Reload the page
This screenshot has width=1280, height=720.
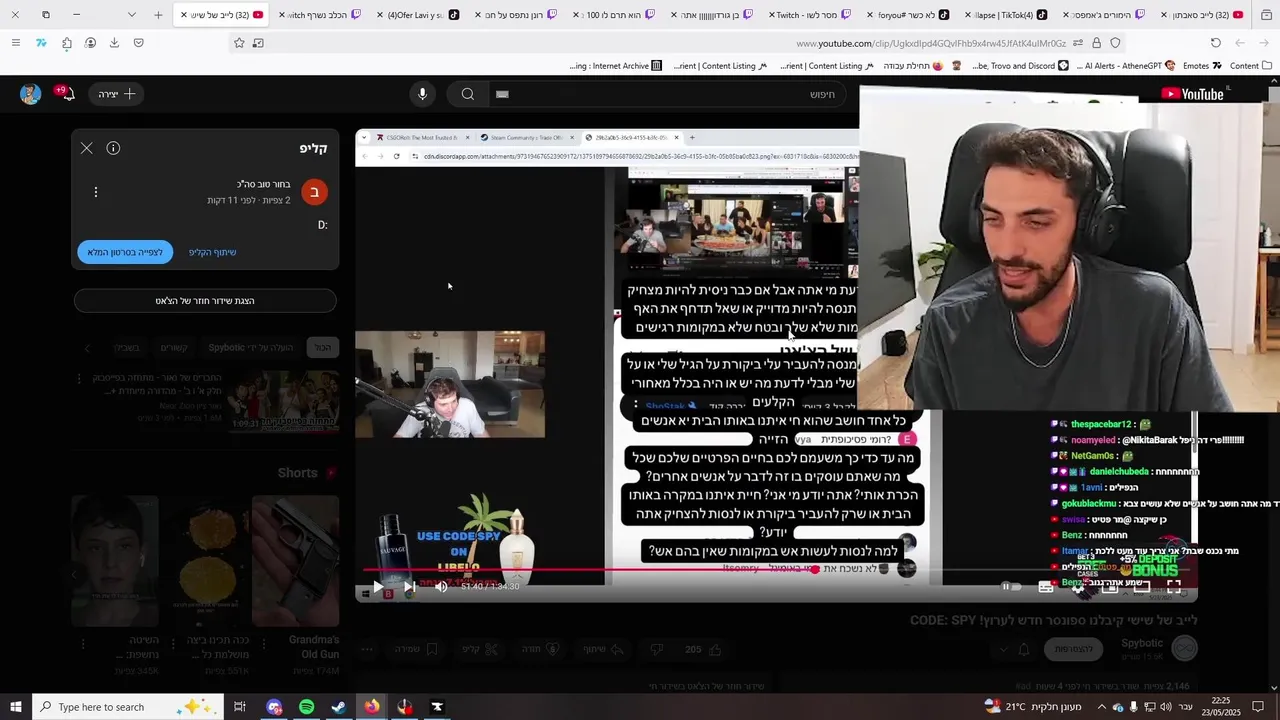click(1215, 43)
